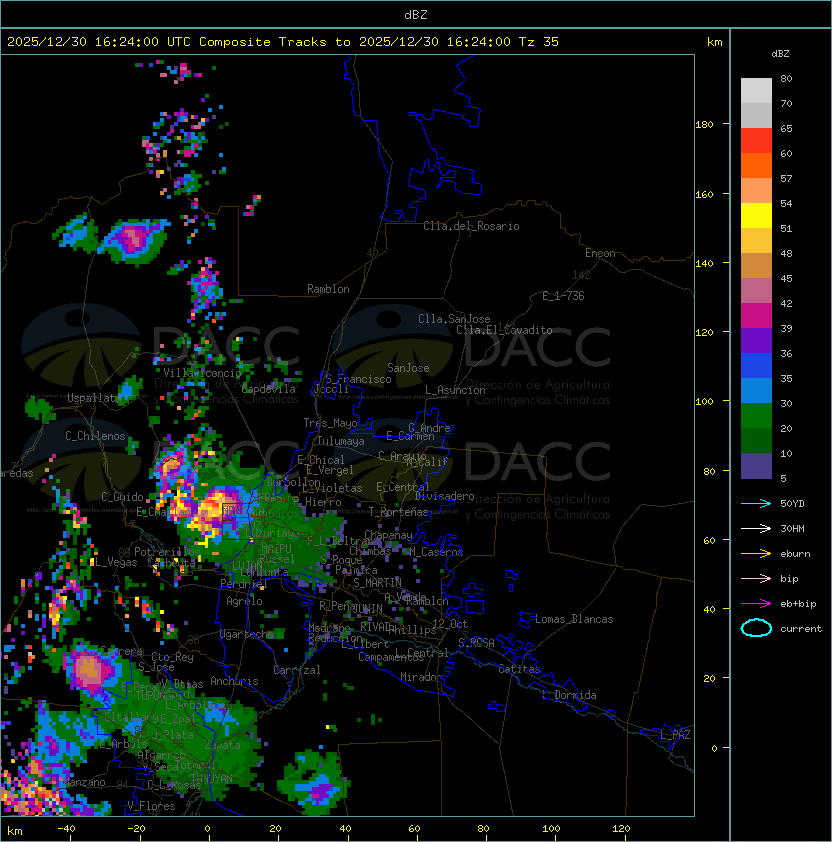Click the 140 tick on vertical km axis
Image resolution: width=832 pixels, height=842 pixels.
coord(704,263)
